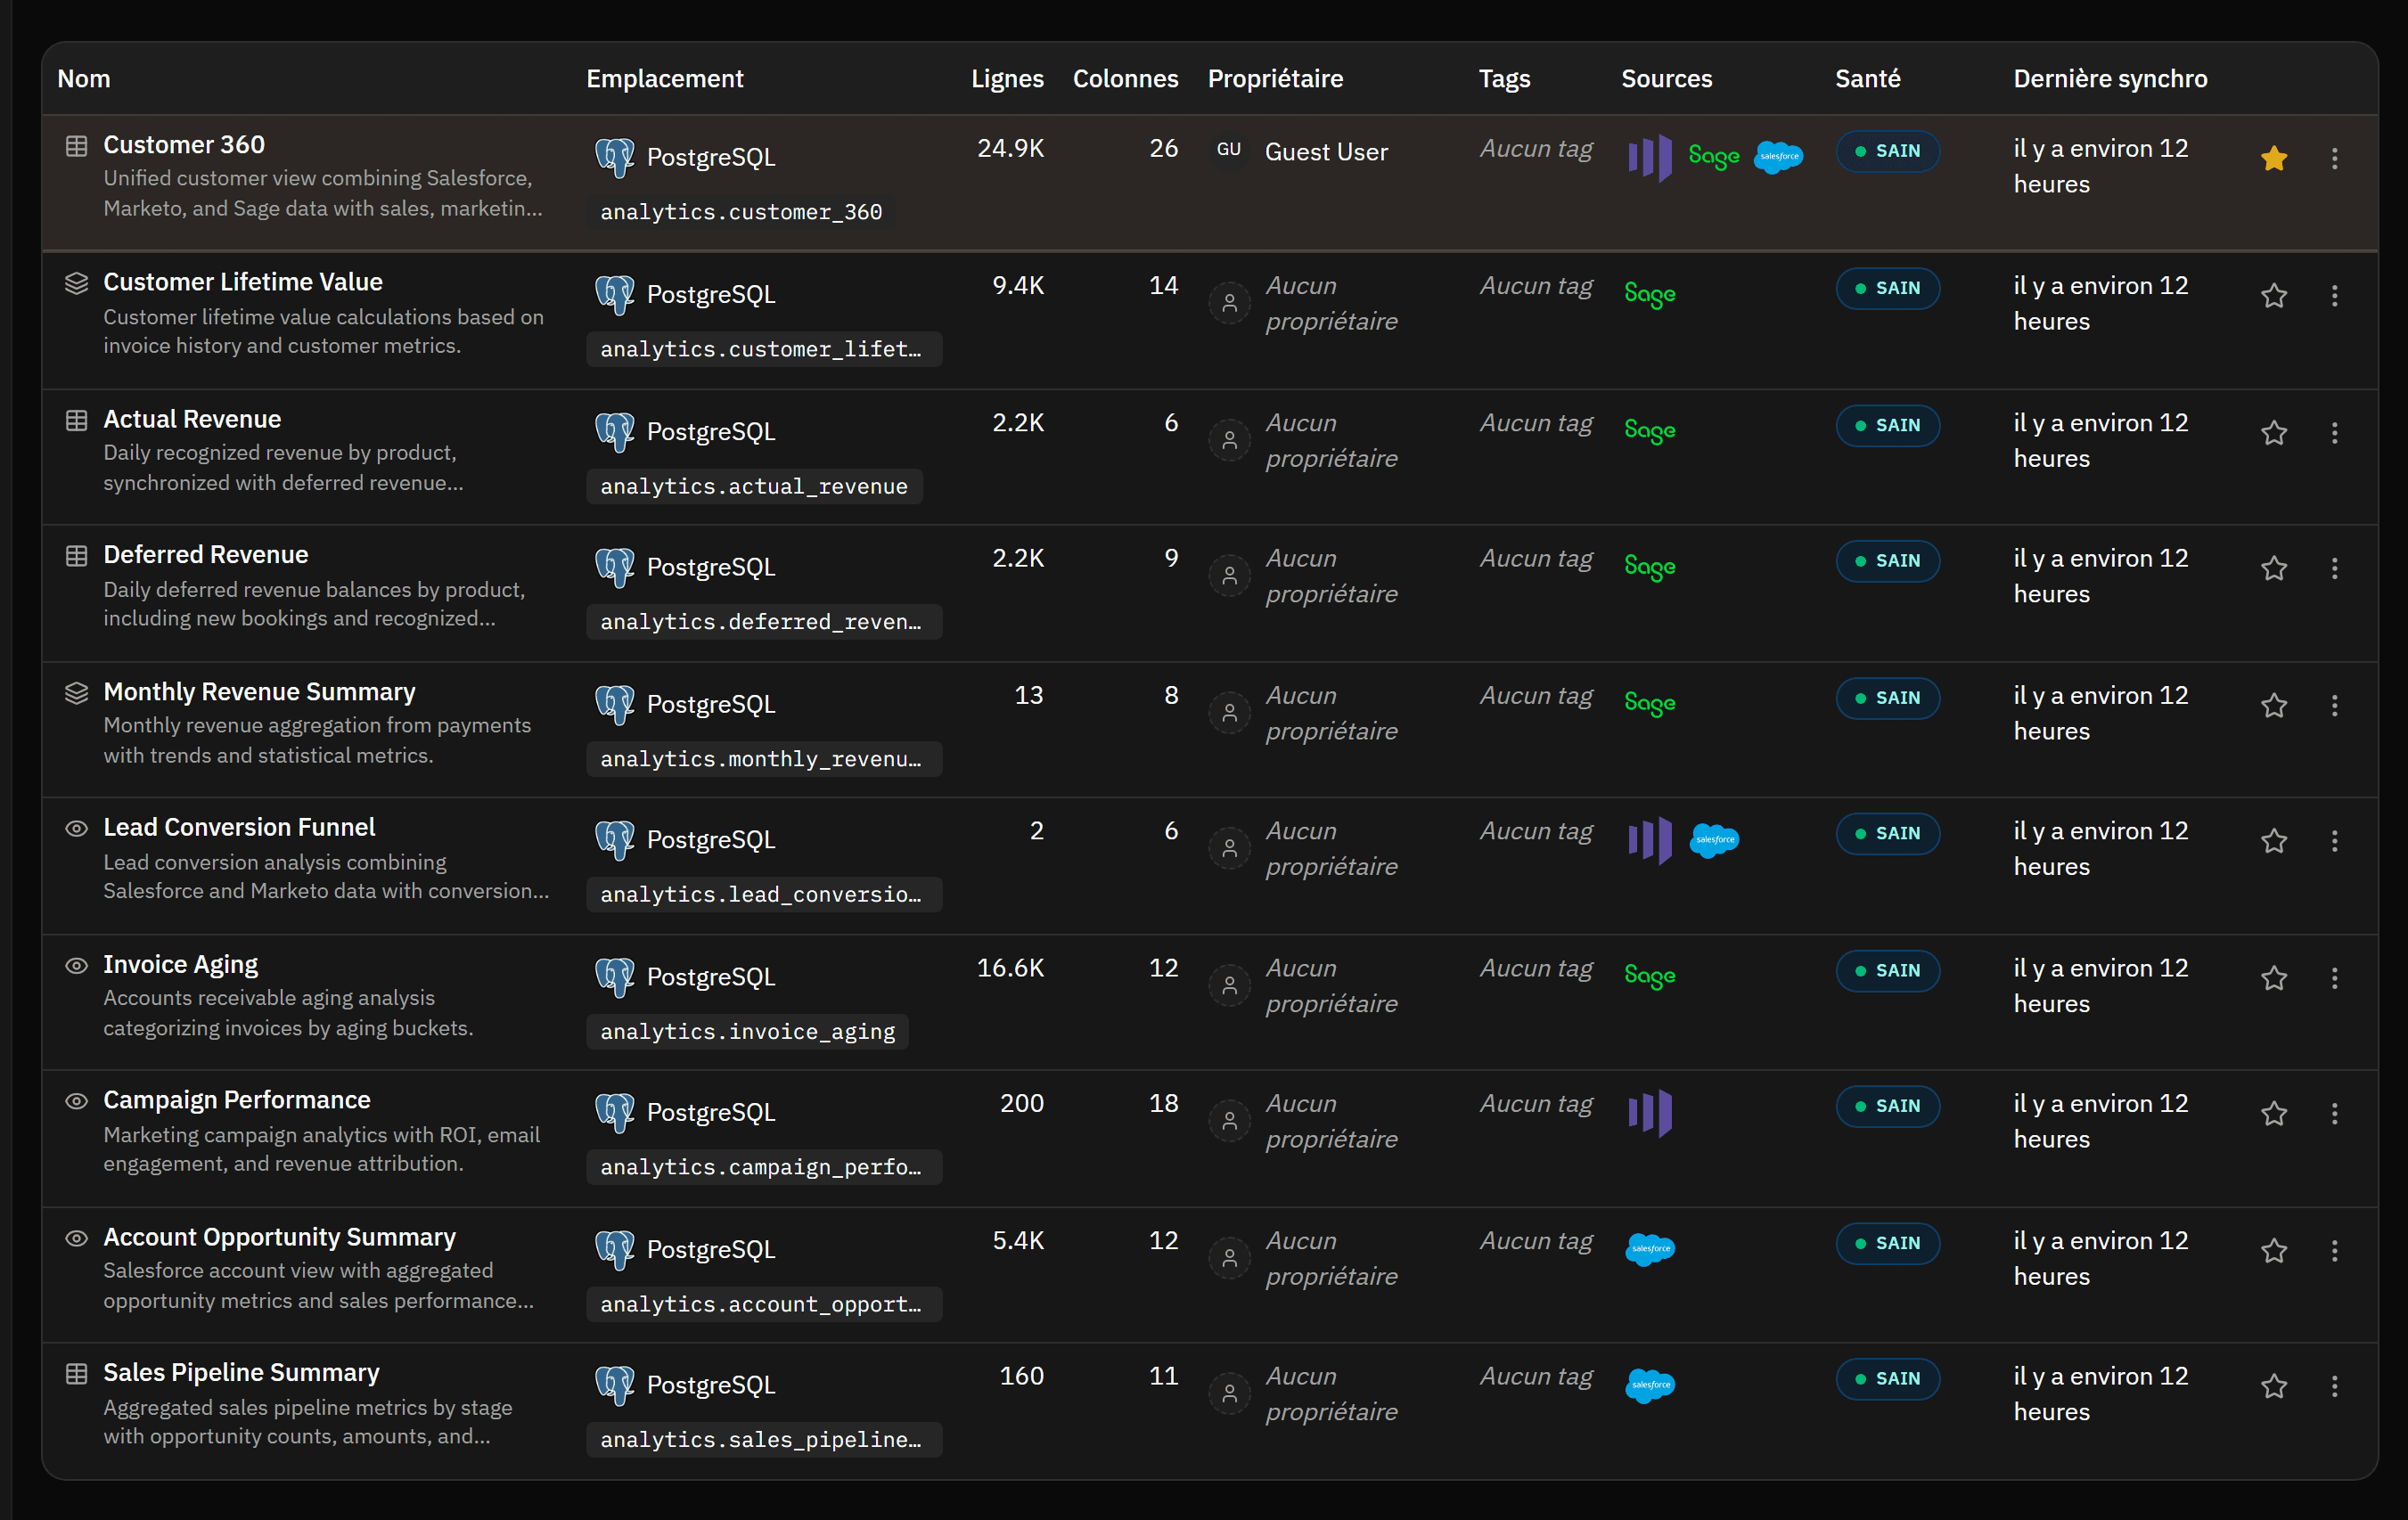Click the PostgreSQL elephant icon for Invoice Aging
This screenshot has width=2408, height=1520.
click(x=614, y=976)
